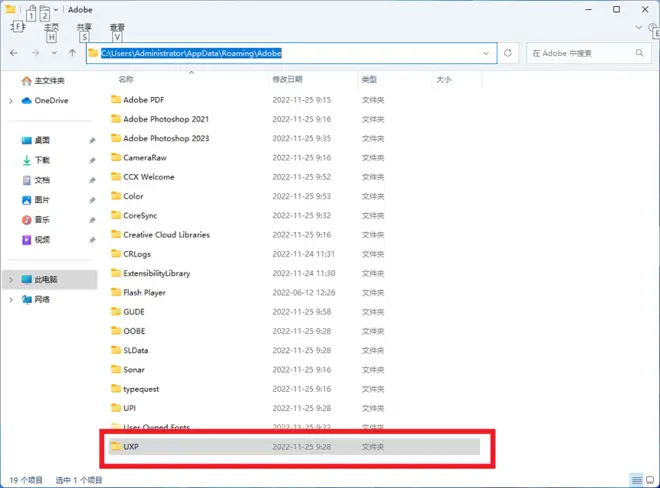Select the CCX Welcome folder

142,177
